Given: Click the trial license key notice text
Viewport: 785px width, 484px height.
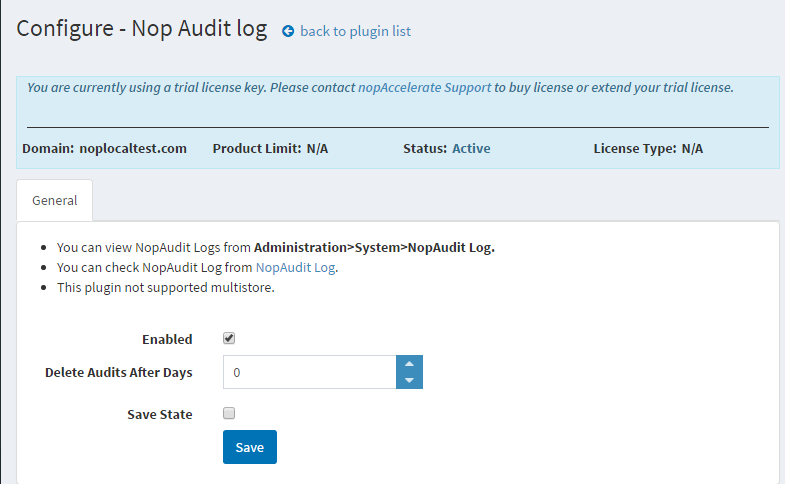Looking at the screenshot, I should coord(190,87).
